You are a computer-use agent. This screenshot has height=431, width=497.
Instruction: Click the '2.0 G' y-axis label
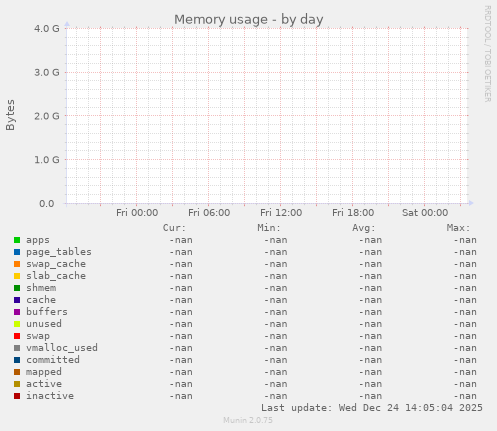[47, 116]
